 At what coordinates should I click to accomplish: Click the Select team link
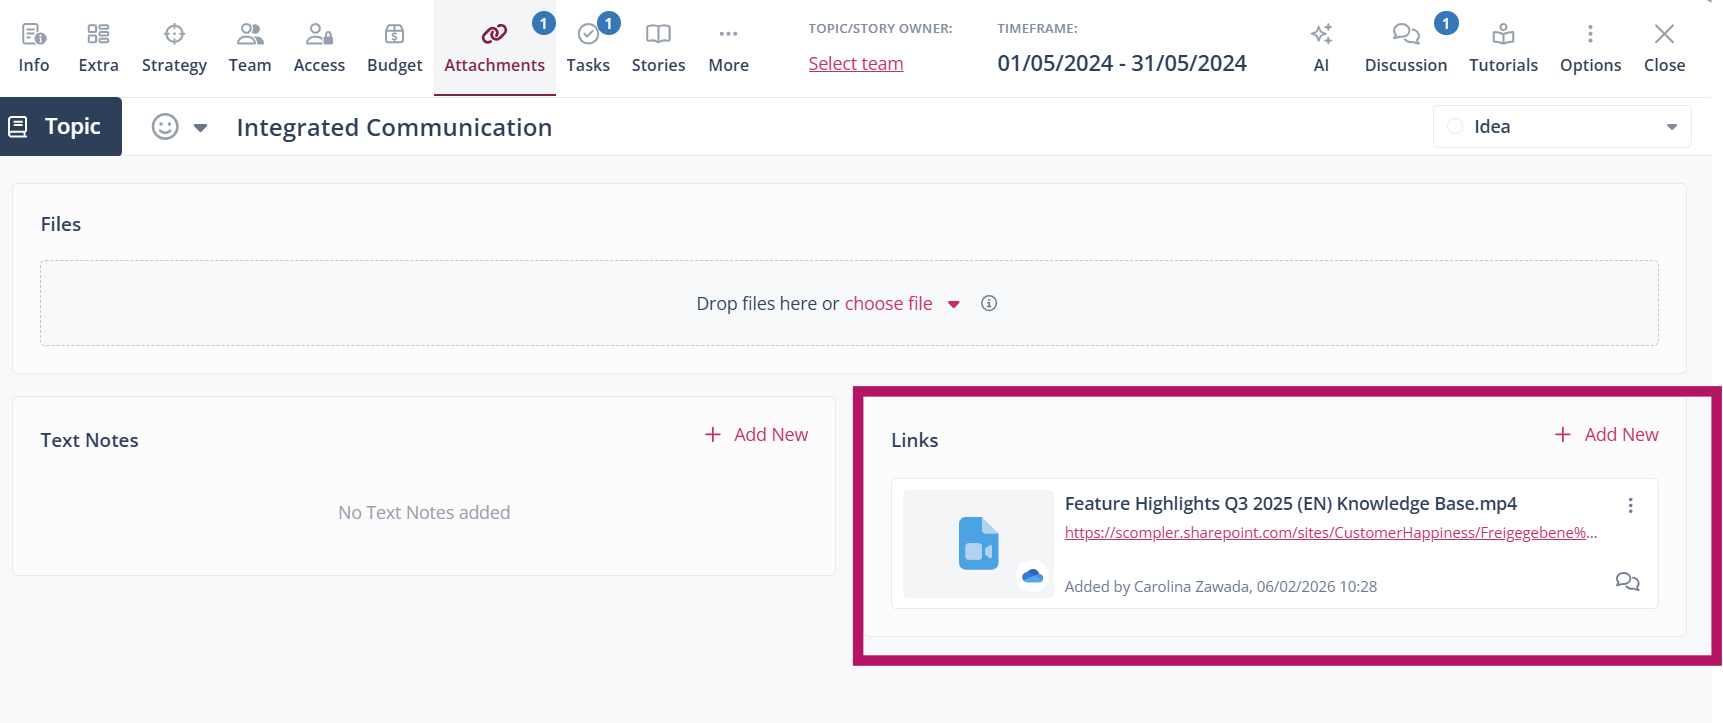pos(855,64)
